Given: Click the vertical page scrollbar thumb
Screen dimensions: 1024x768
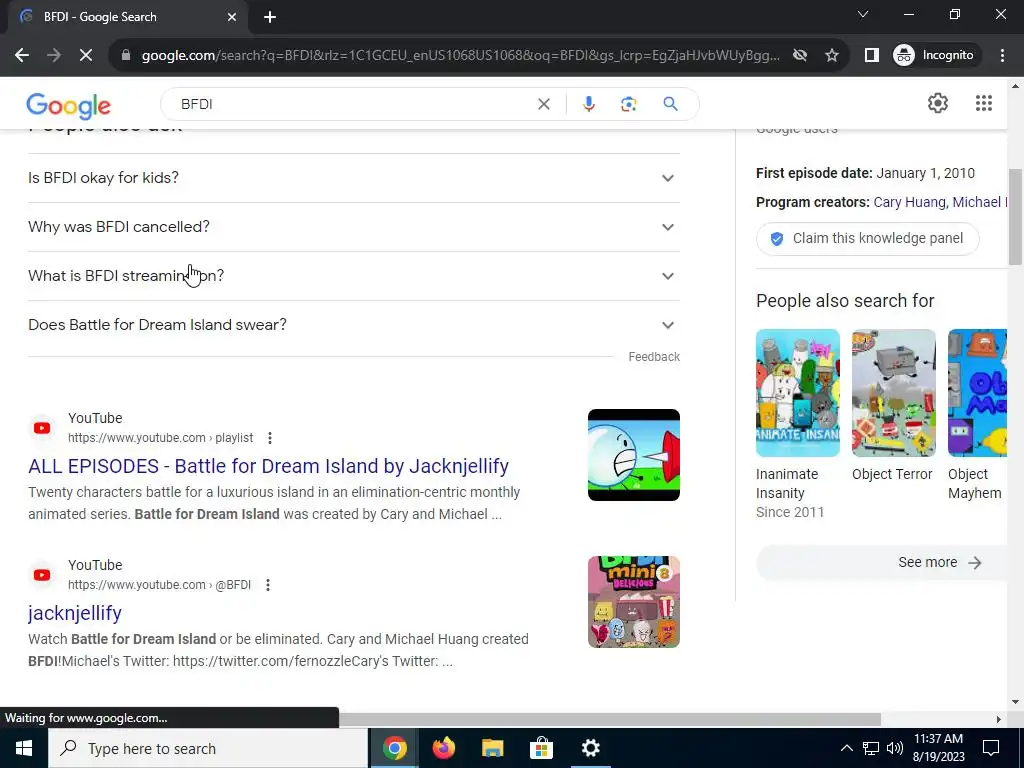Looking at the screenshot, I should 1014,217.
